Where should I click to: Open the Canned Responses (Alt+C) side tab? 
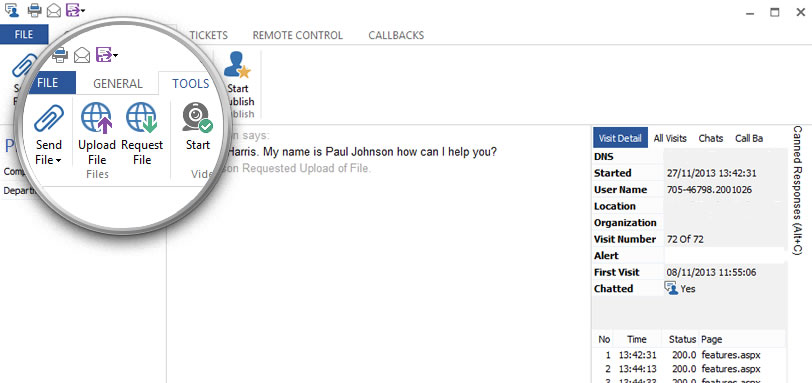[798, 190]
